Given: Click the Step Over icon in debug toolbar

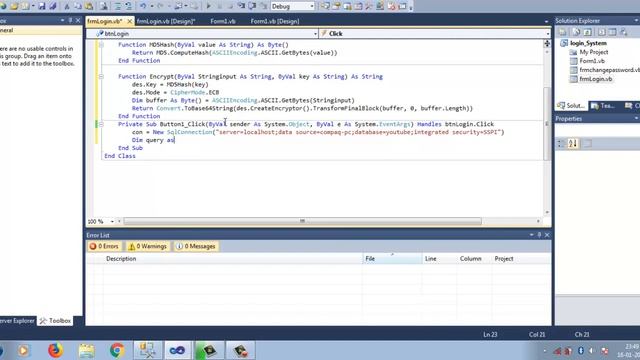Looking at the screenshot, I should (x=252, y=6).
